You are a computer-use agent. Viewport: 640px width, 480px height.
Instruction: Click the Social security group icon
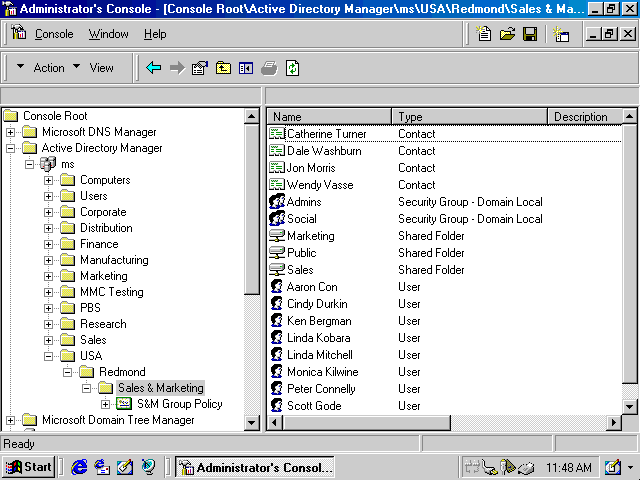point(277,219)
